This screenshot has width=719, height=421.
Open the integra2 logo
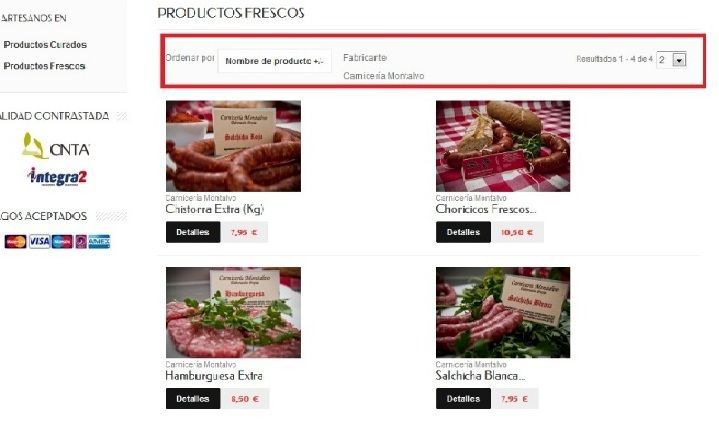click(57, 177)
